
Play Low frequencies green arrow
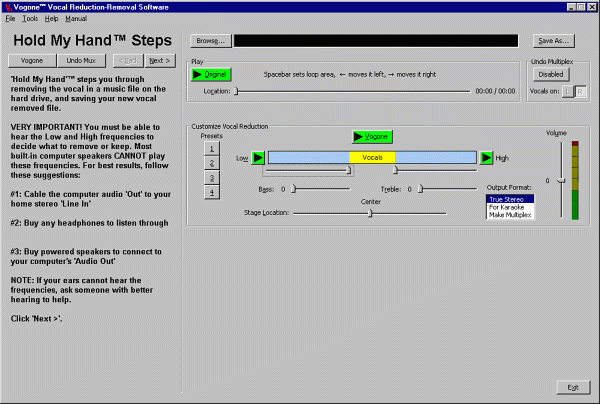[x=258, y=158]
